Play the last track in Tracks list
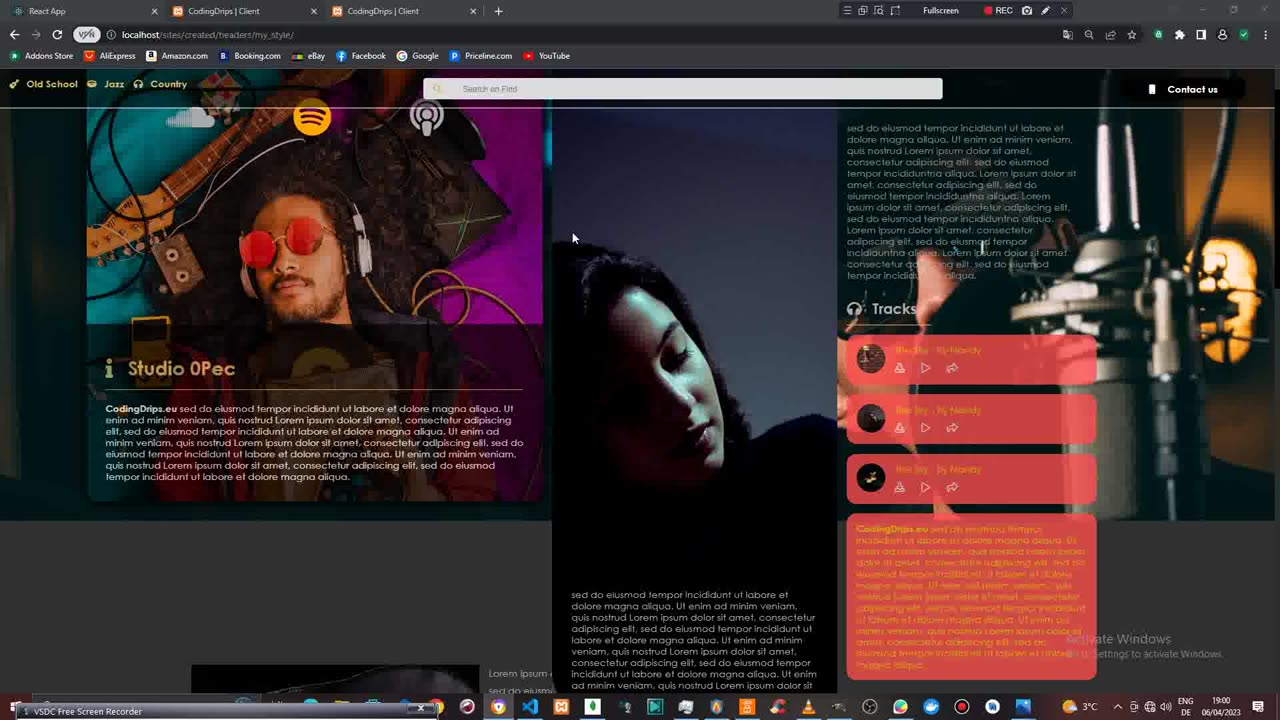Viewport: 1280px width, 720px height. point(925,487)
